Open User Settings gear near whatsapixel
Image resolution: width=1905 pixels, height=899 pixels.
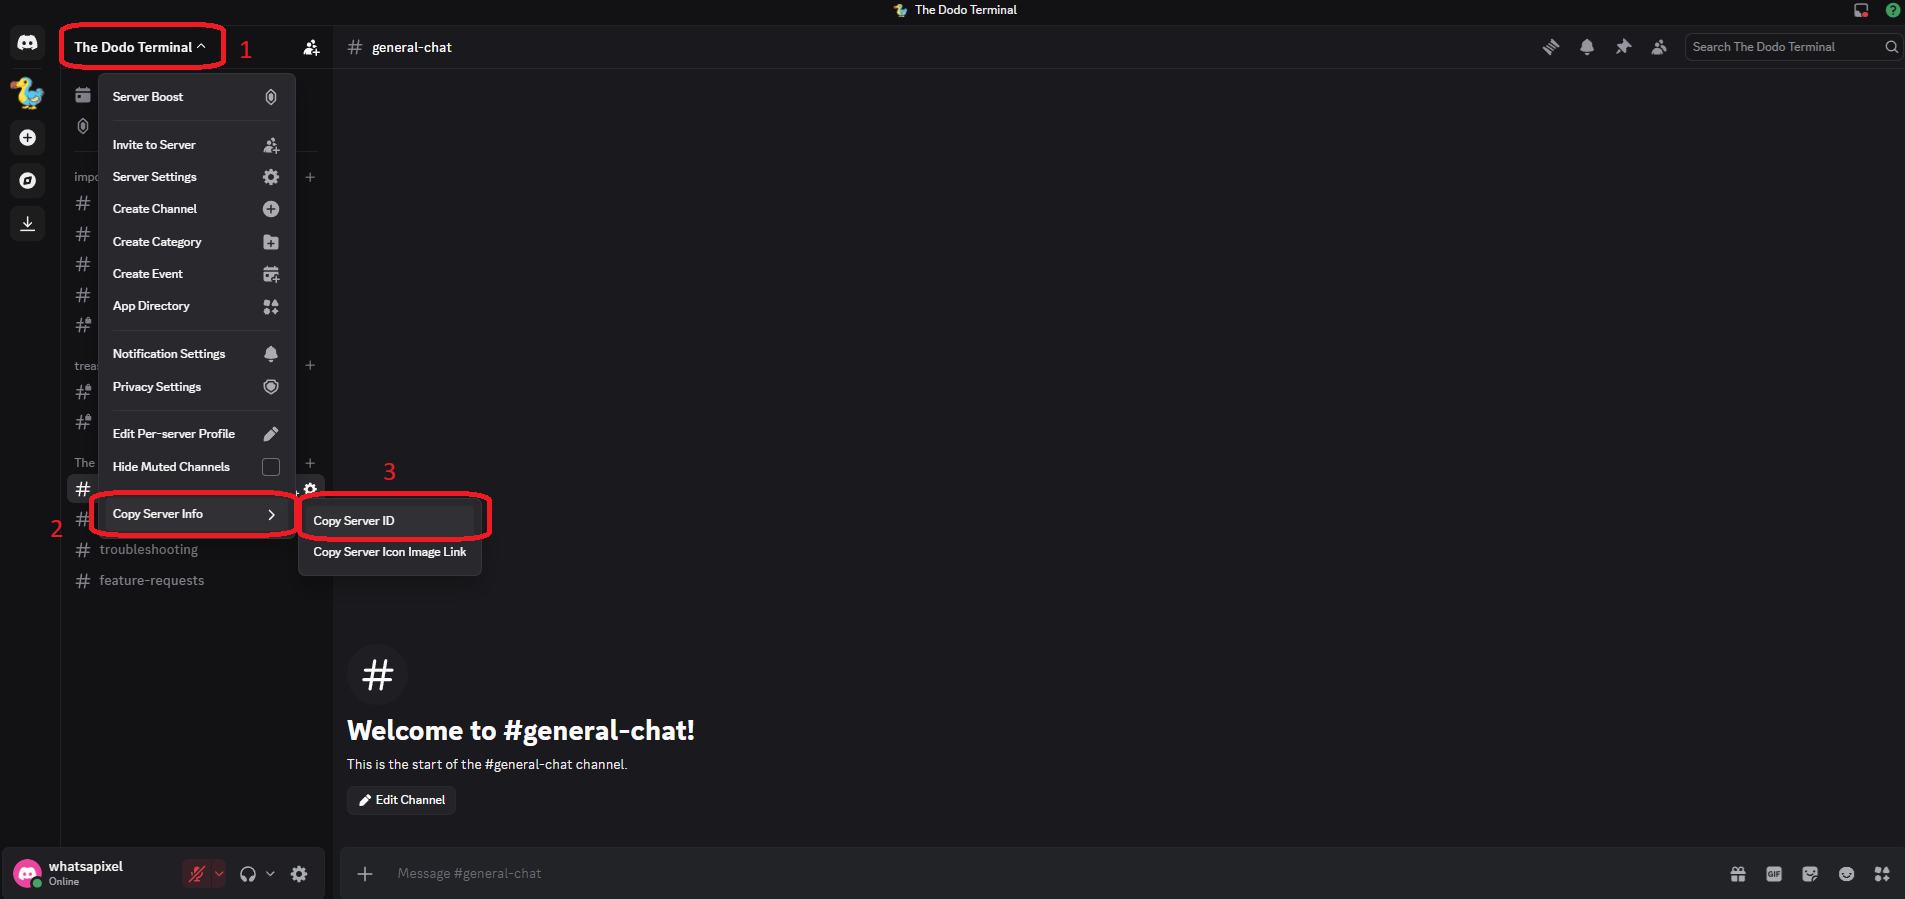pos(299,874)
